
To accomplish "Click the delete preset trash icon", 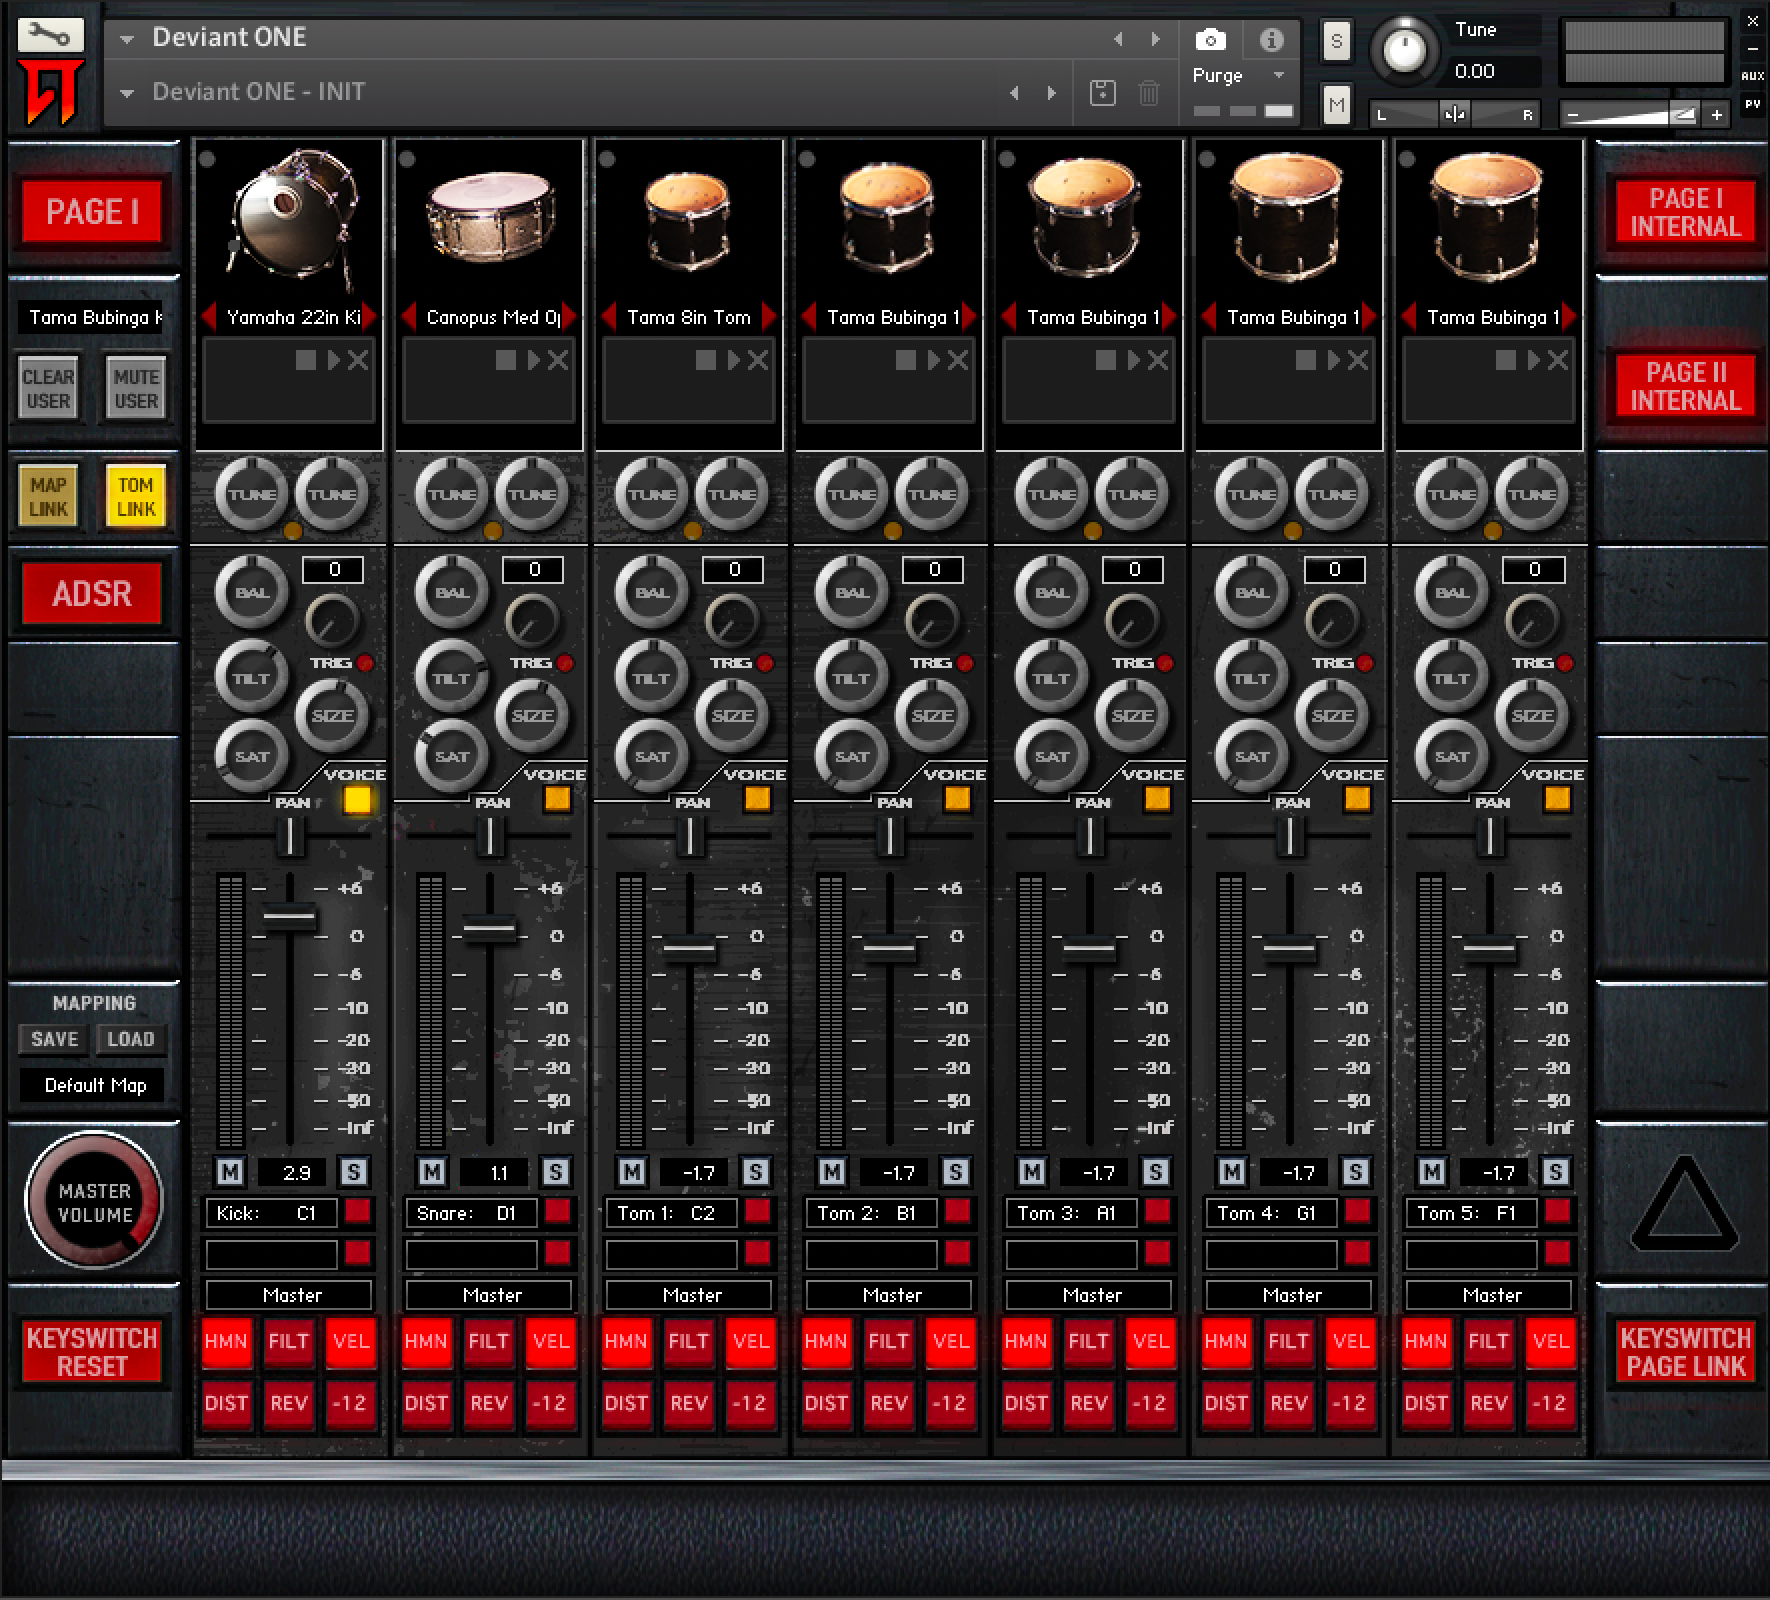I will (x=1149, y=93).
